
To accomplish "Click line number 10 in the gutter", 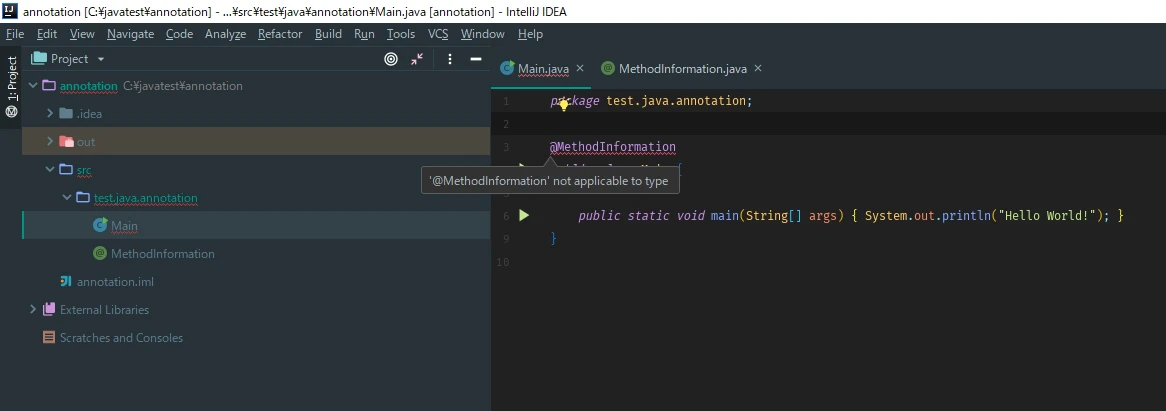I will click(503, 262).
